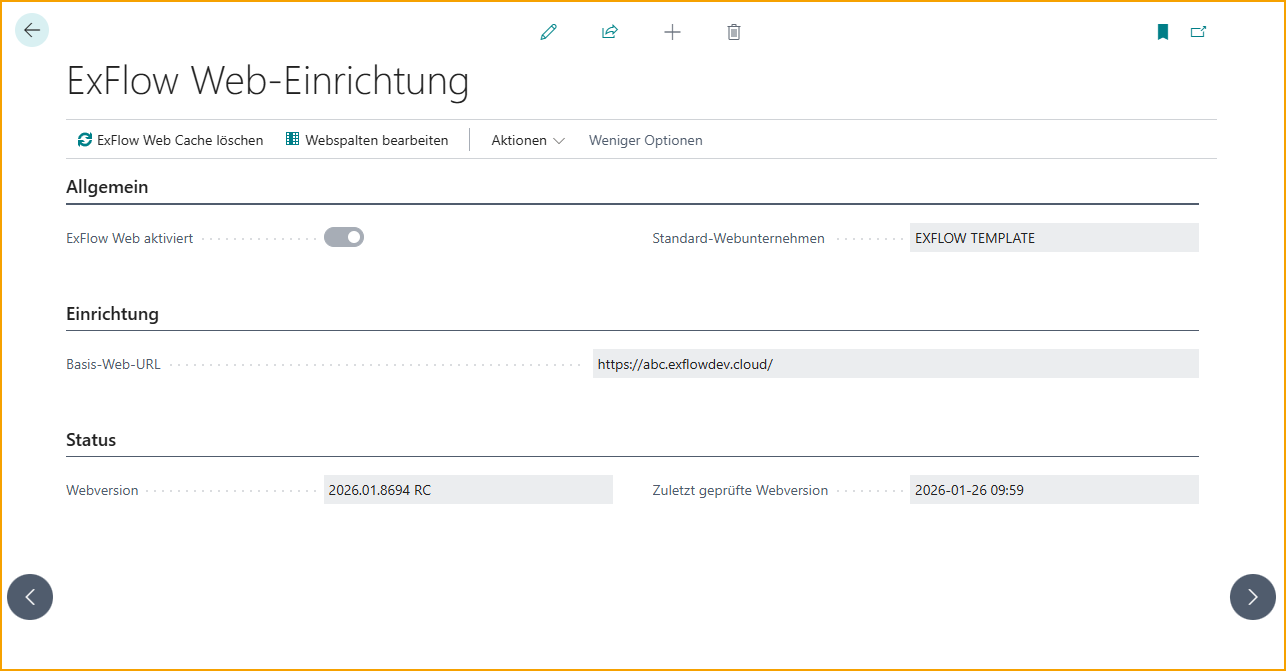Click the ExFlow Web aktiviert slider handle
The image size is (1286, 671).
click(x=355, y=237)
